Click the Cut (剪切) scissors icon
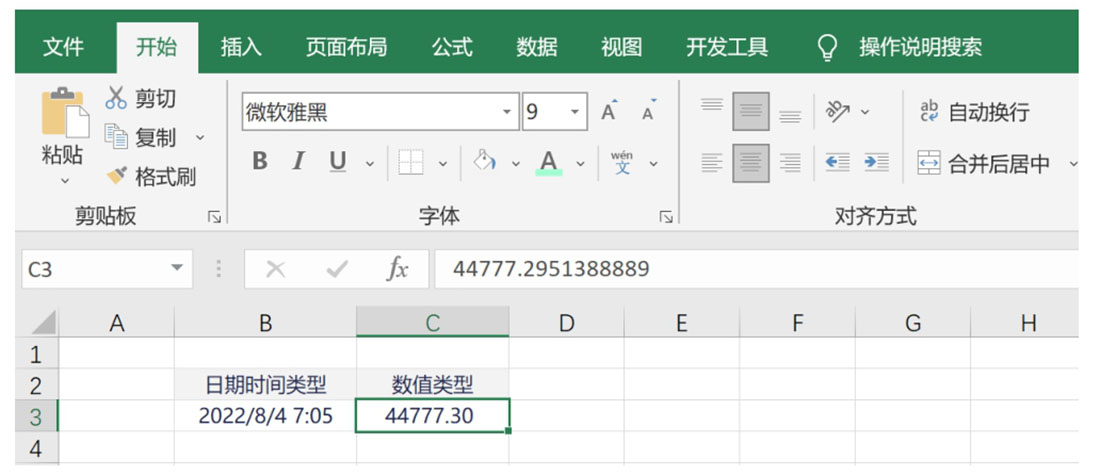 tap(117, 98)
